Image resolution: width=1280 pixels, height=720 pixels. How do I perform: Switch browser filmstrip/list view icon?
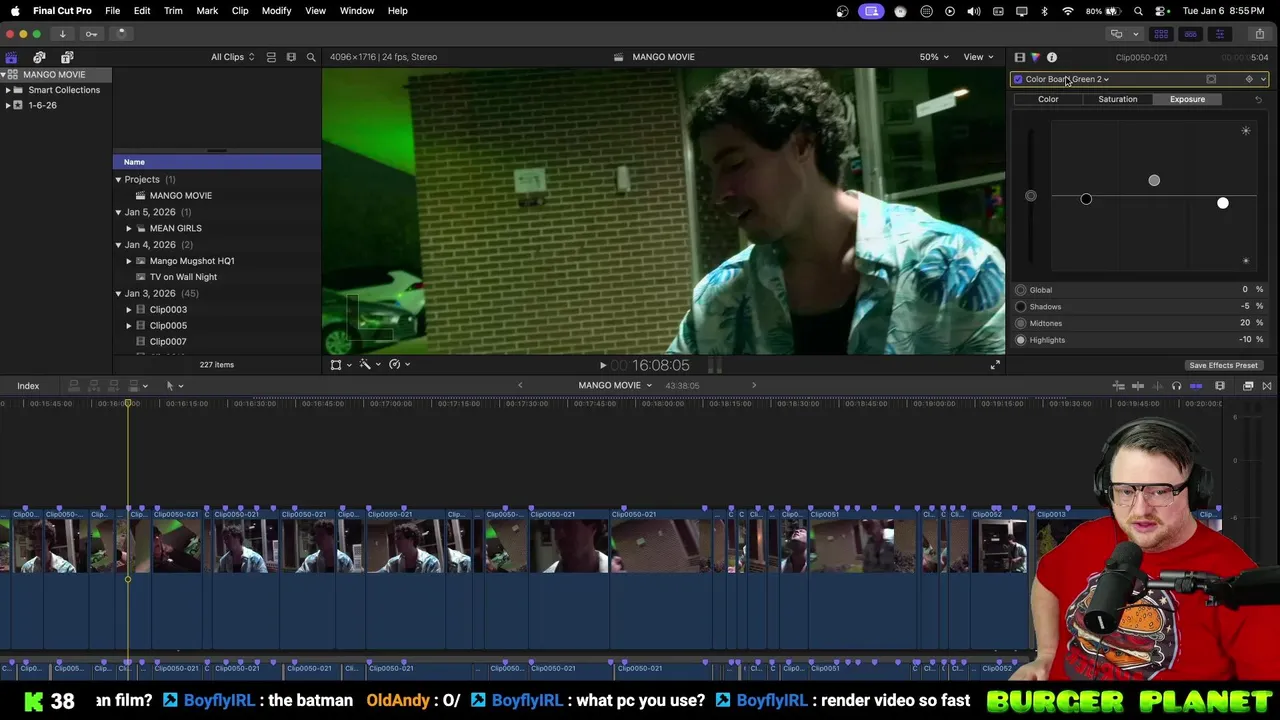291,57
